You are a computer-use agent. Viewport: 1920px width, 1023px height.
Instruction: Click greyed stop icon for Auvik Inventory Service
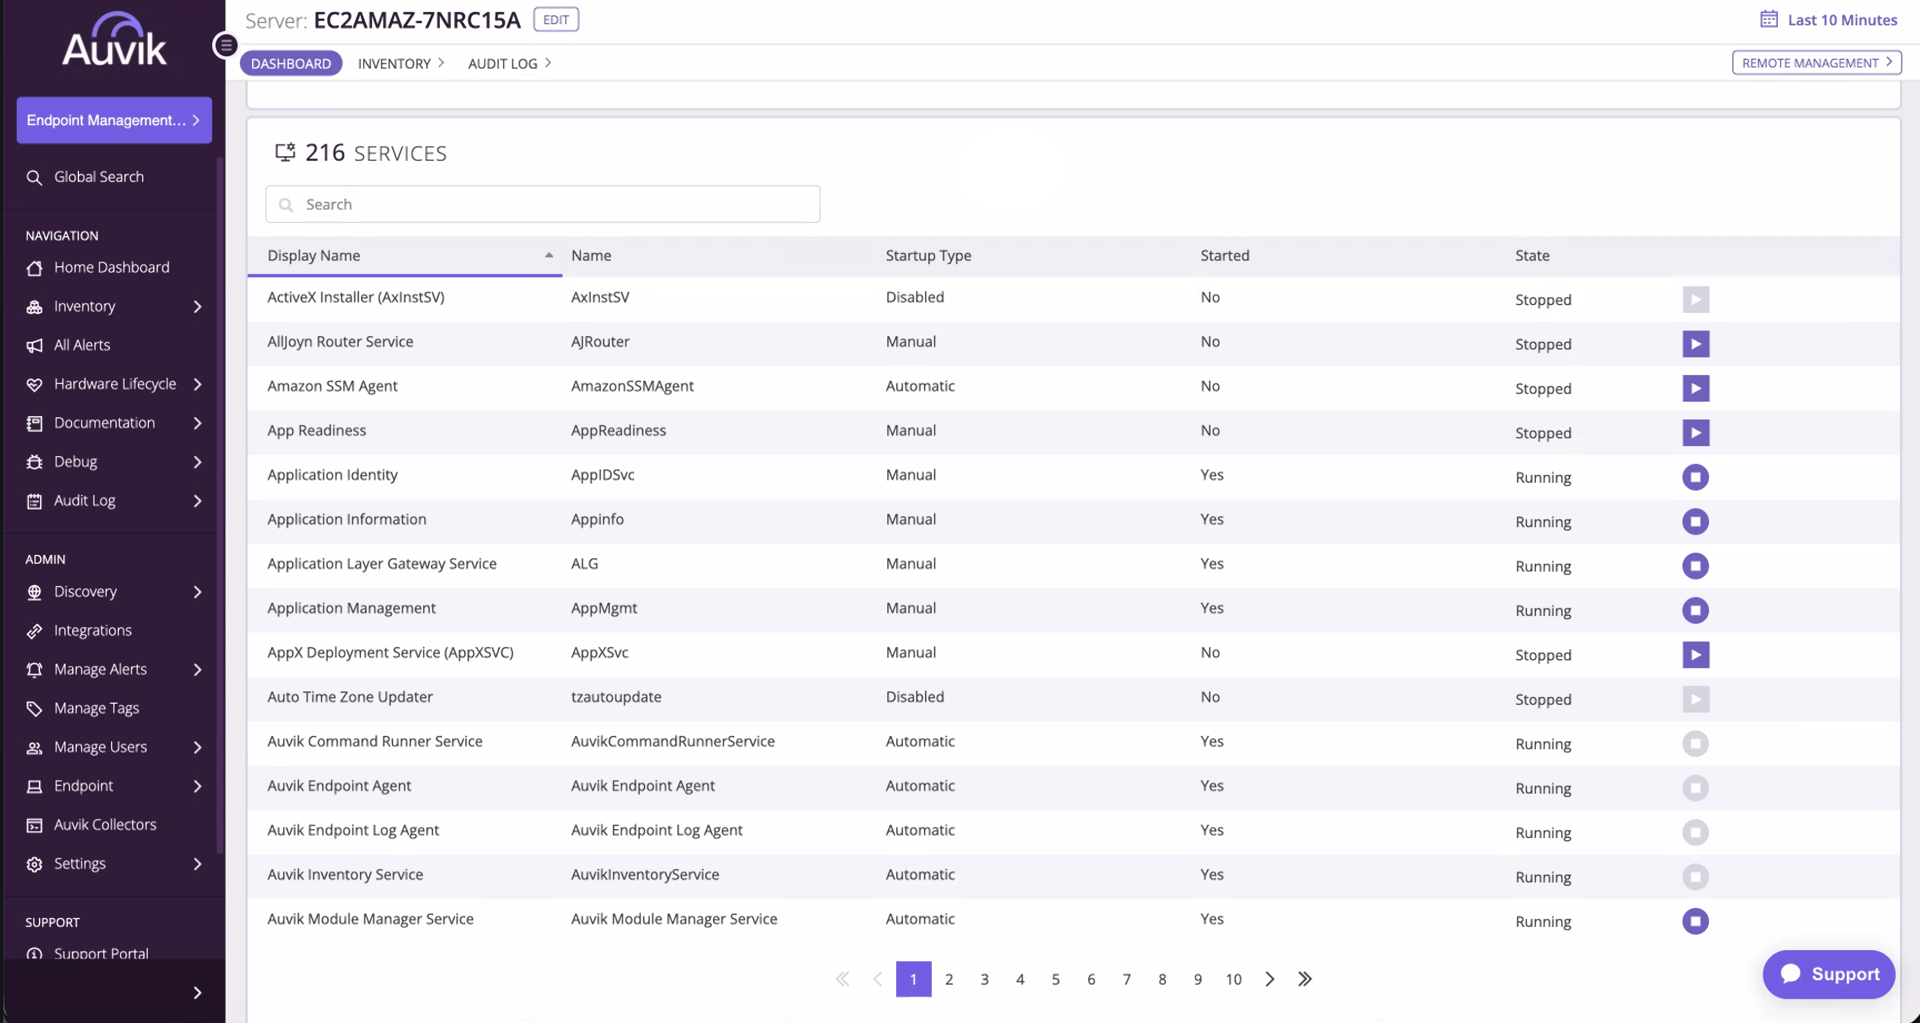[x=1695, y=877]
